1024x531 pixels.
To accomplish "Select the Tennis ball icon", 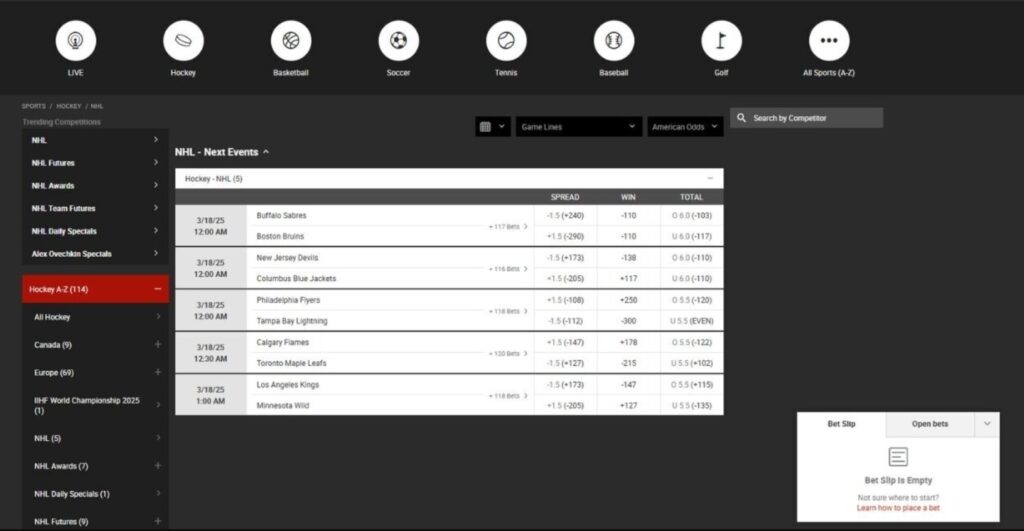I will 506,40.
